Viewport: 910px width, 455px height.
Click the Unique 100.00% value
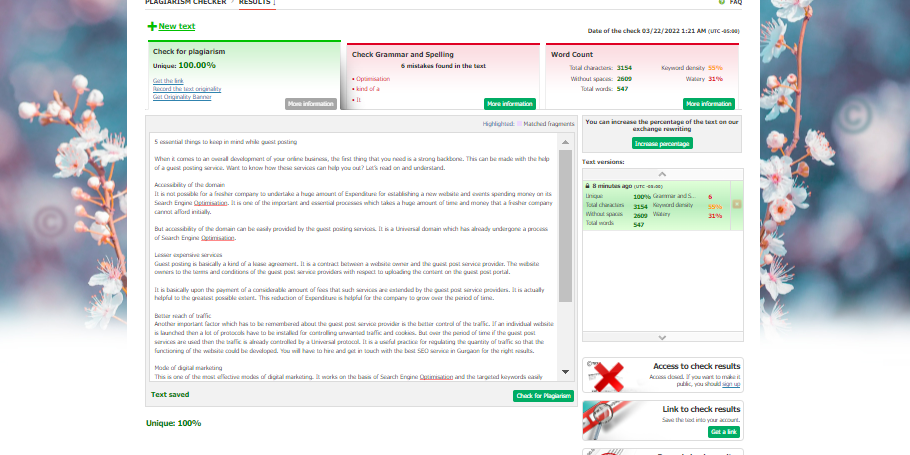(197, 65)
